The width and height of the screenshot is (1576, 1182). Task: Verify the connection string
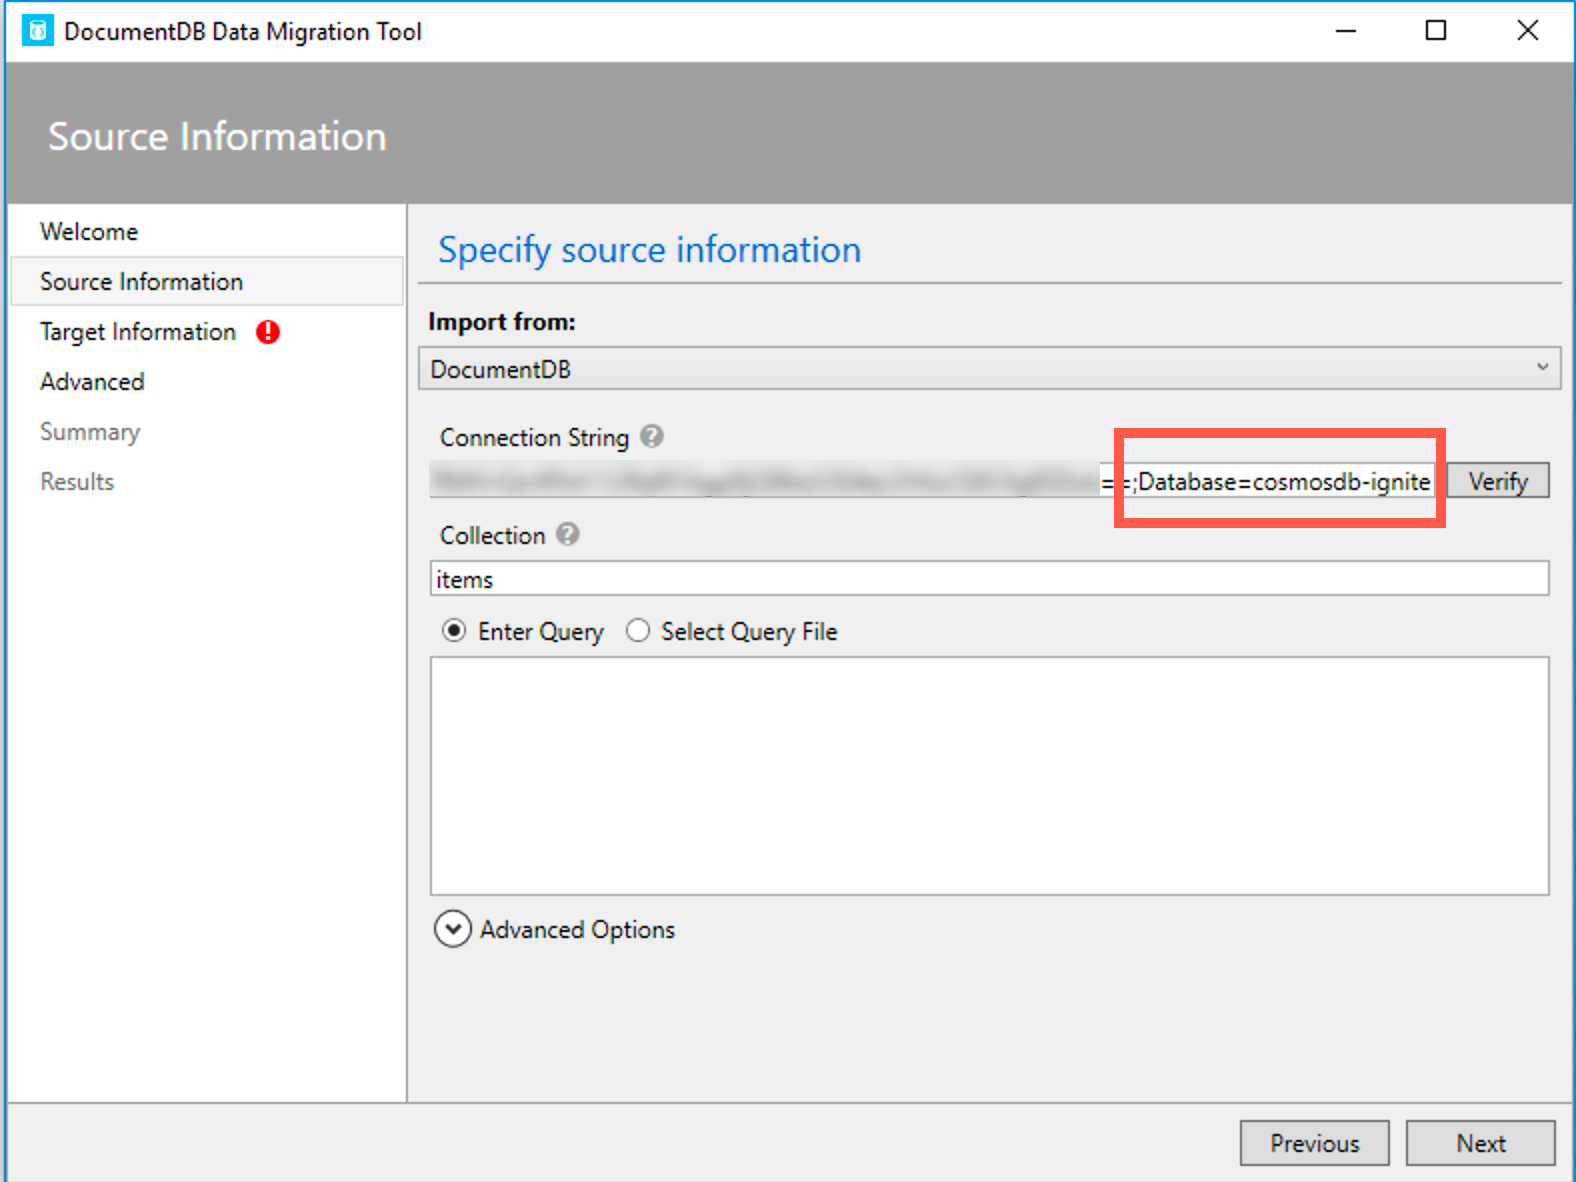[x=1498, y=481]
